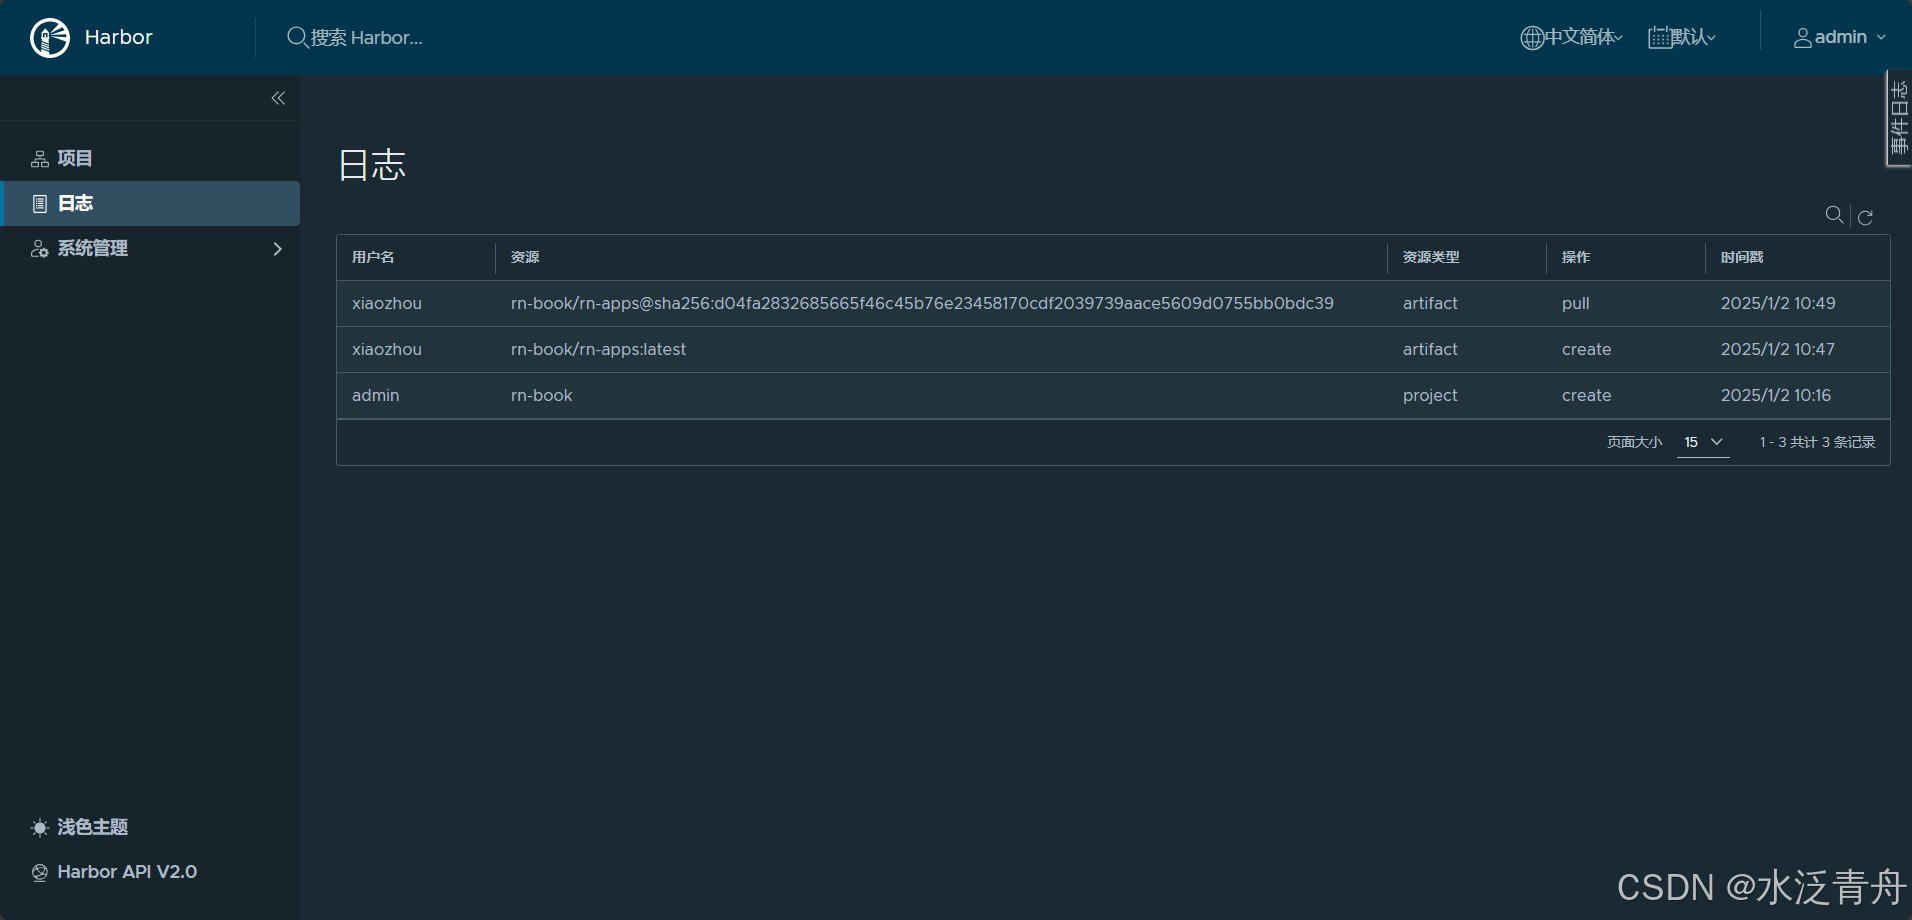1912x920 pixels.
Task: Click the globe icon for language settings
Action: [1530, 37]
